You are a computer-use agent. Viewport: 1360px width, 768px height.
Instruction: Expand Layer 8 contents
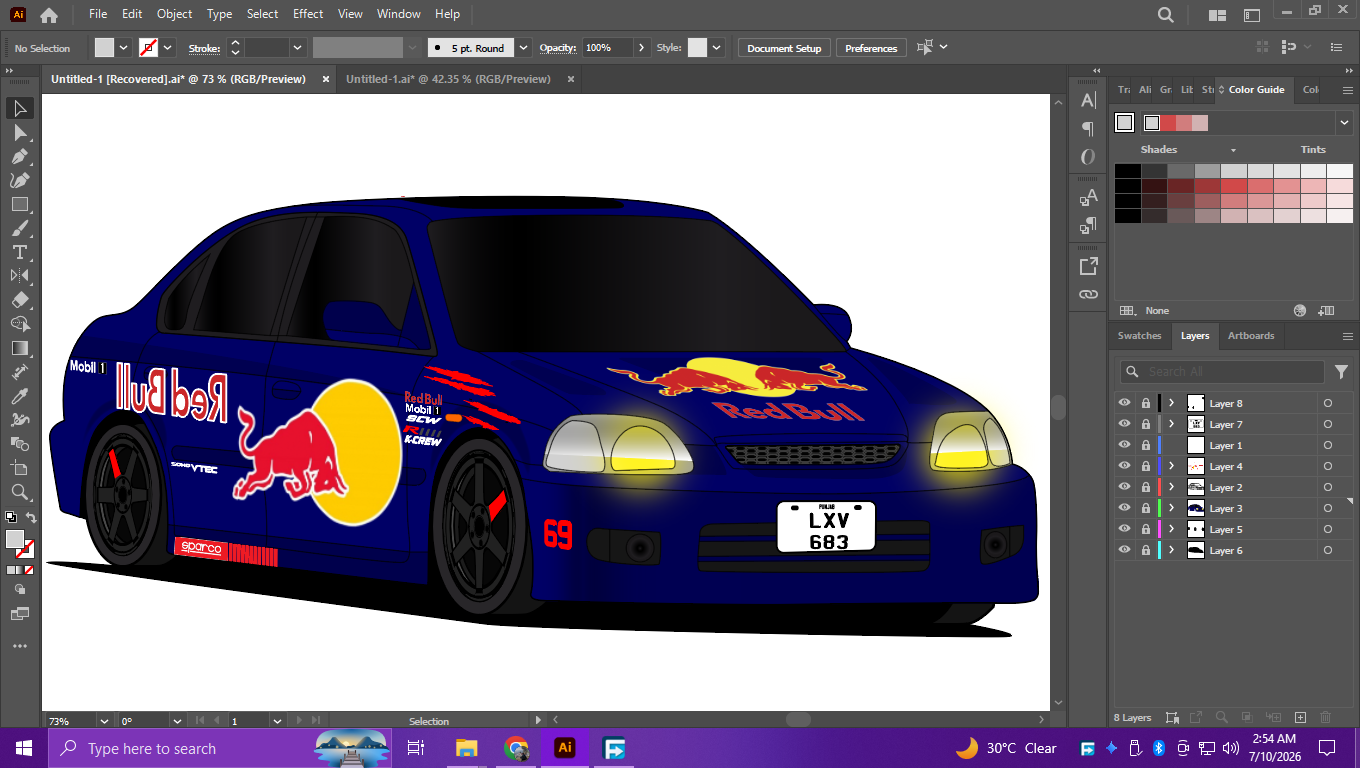click(x=1171, y=403)
